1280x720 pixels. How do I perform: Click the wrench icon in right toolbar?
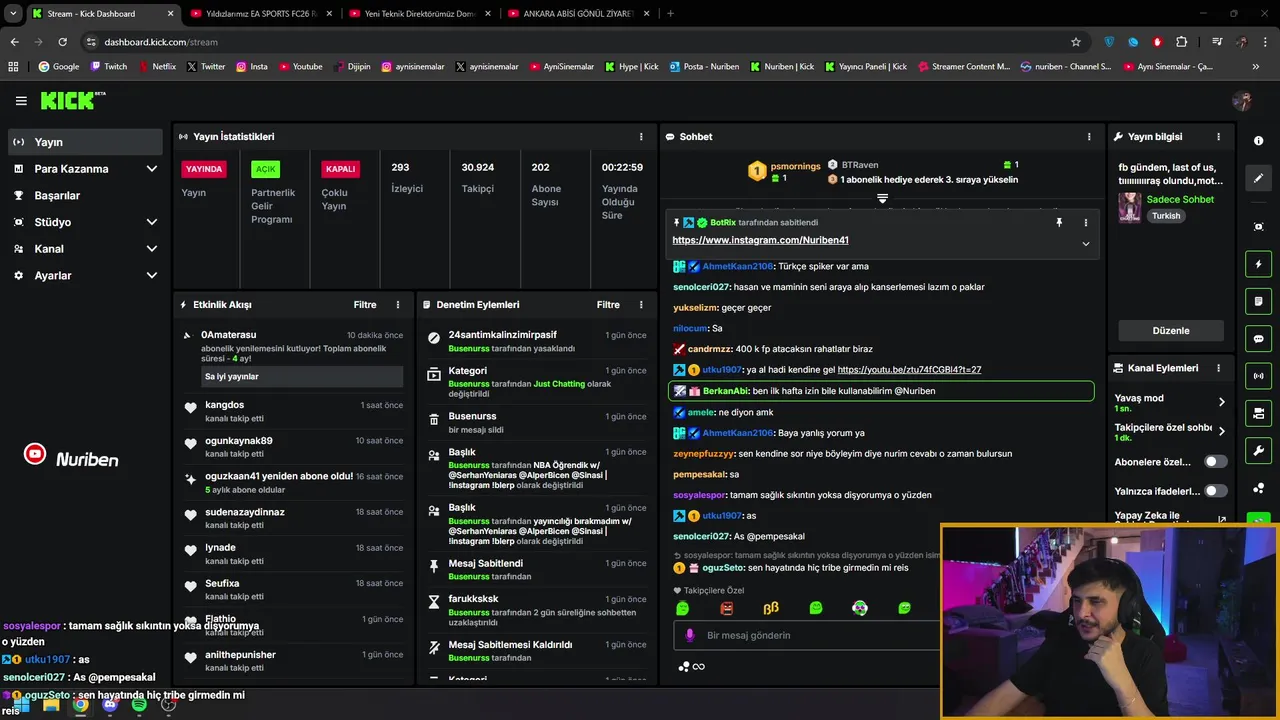pyautogui.click(x=1258, y=451)
